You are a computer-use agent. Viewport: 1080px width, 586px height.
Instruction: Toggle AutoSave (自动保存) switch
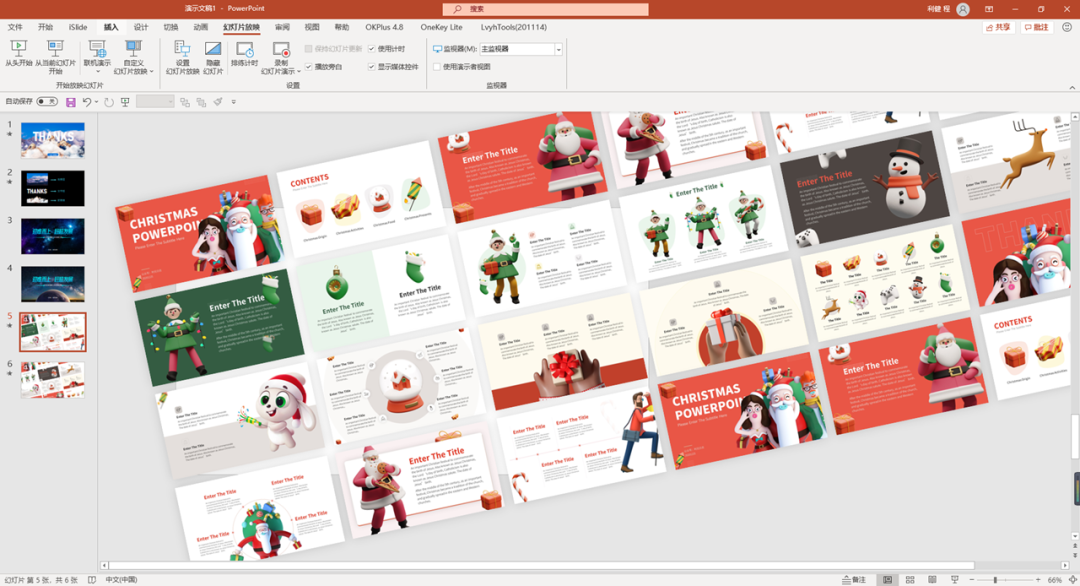(47, 102)
